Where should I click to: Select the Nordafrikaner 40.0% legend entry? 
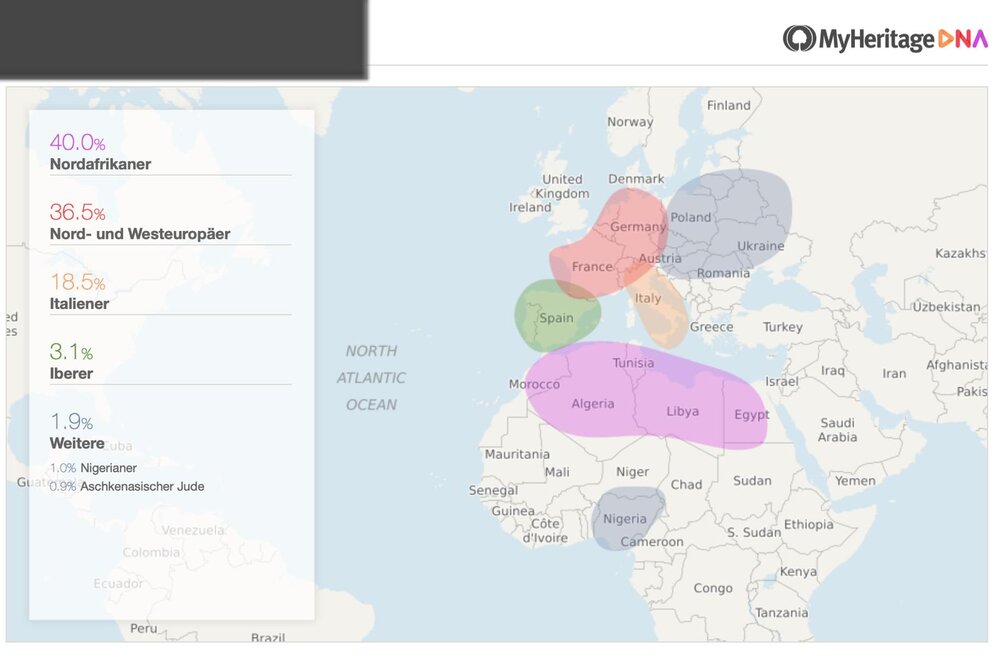tap(100, 153)
